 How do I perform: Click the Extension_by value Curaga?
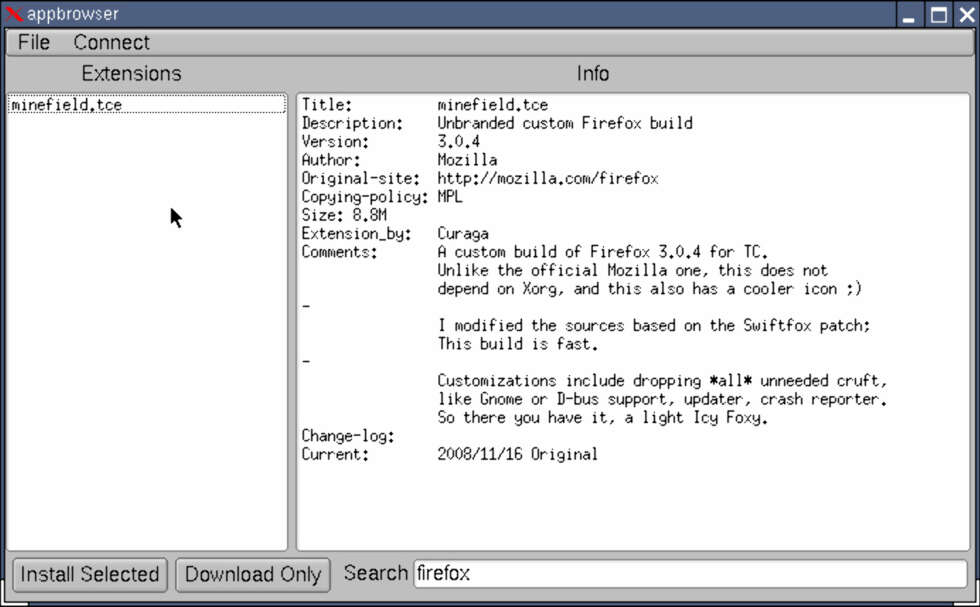(462, 234)
